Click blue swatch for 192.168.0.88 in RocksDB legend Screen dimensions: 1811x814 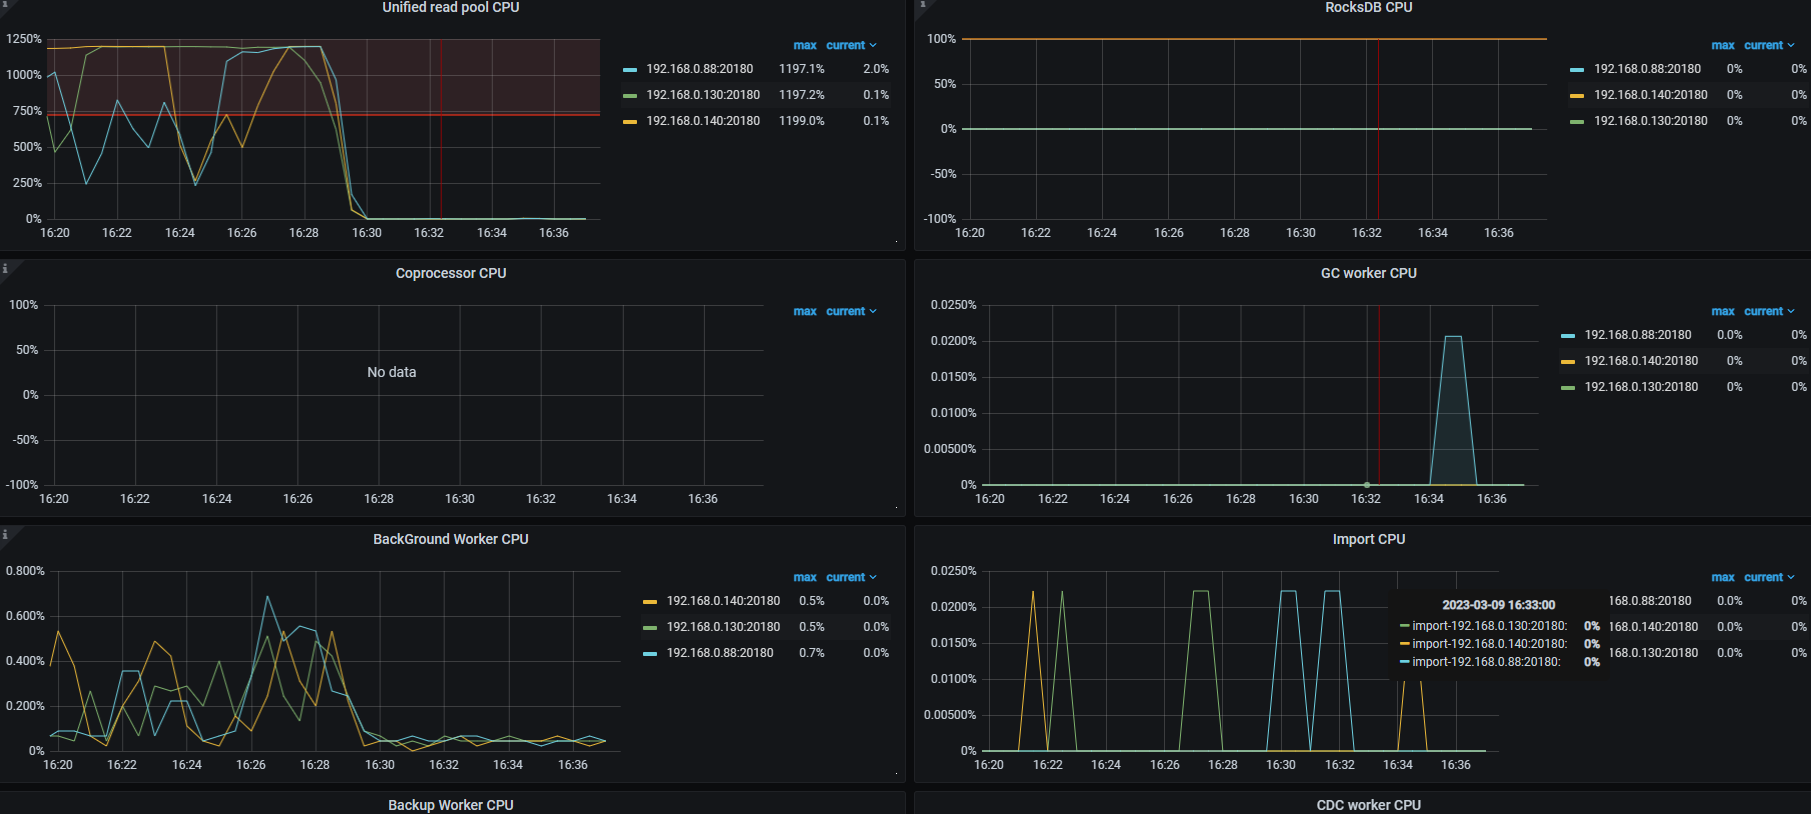pyautogui.click(x=1577, y=70)
